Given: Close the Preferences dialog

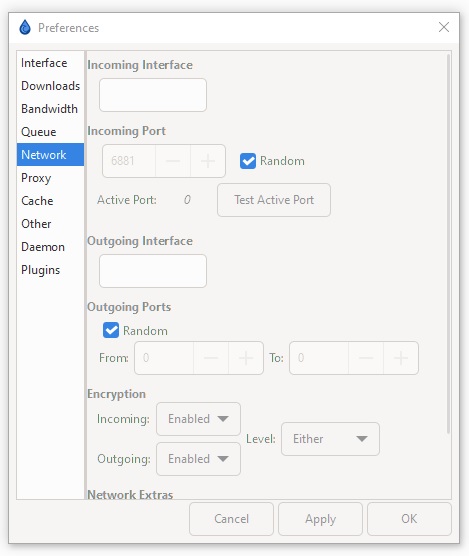Looking at the screenshot, I should (444, 27).
